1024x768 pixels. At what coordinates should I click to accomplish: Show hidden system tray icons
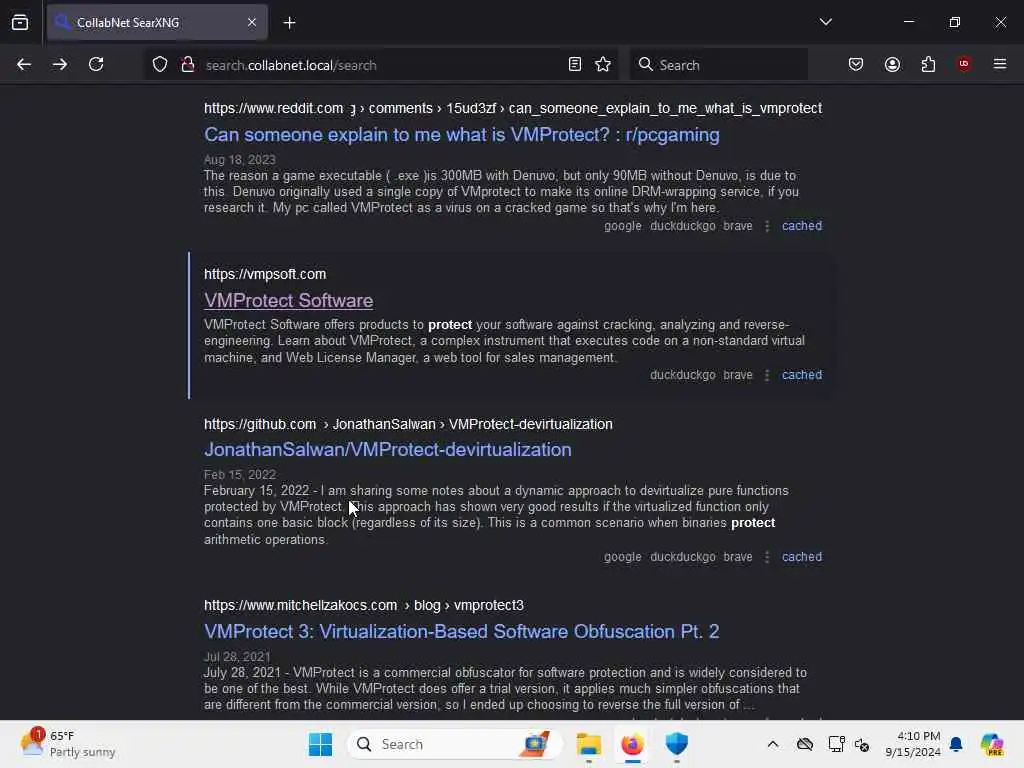click(x=773, y=744)
